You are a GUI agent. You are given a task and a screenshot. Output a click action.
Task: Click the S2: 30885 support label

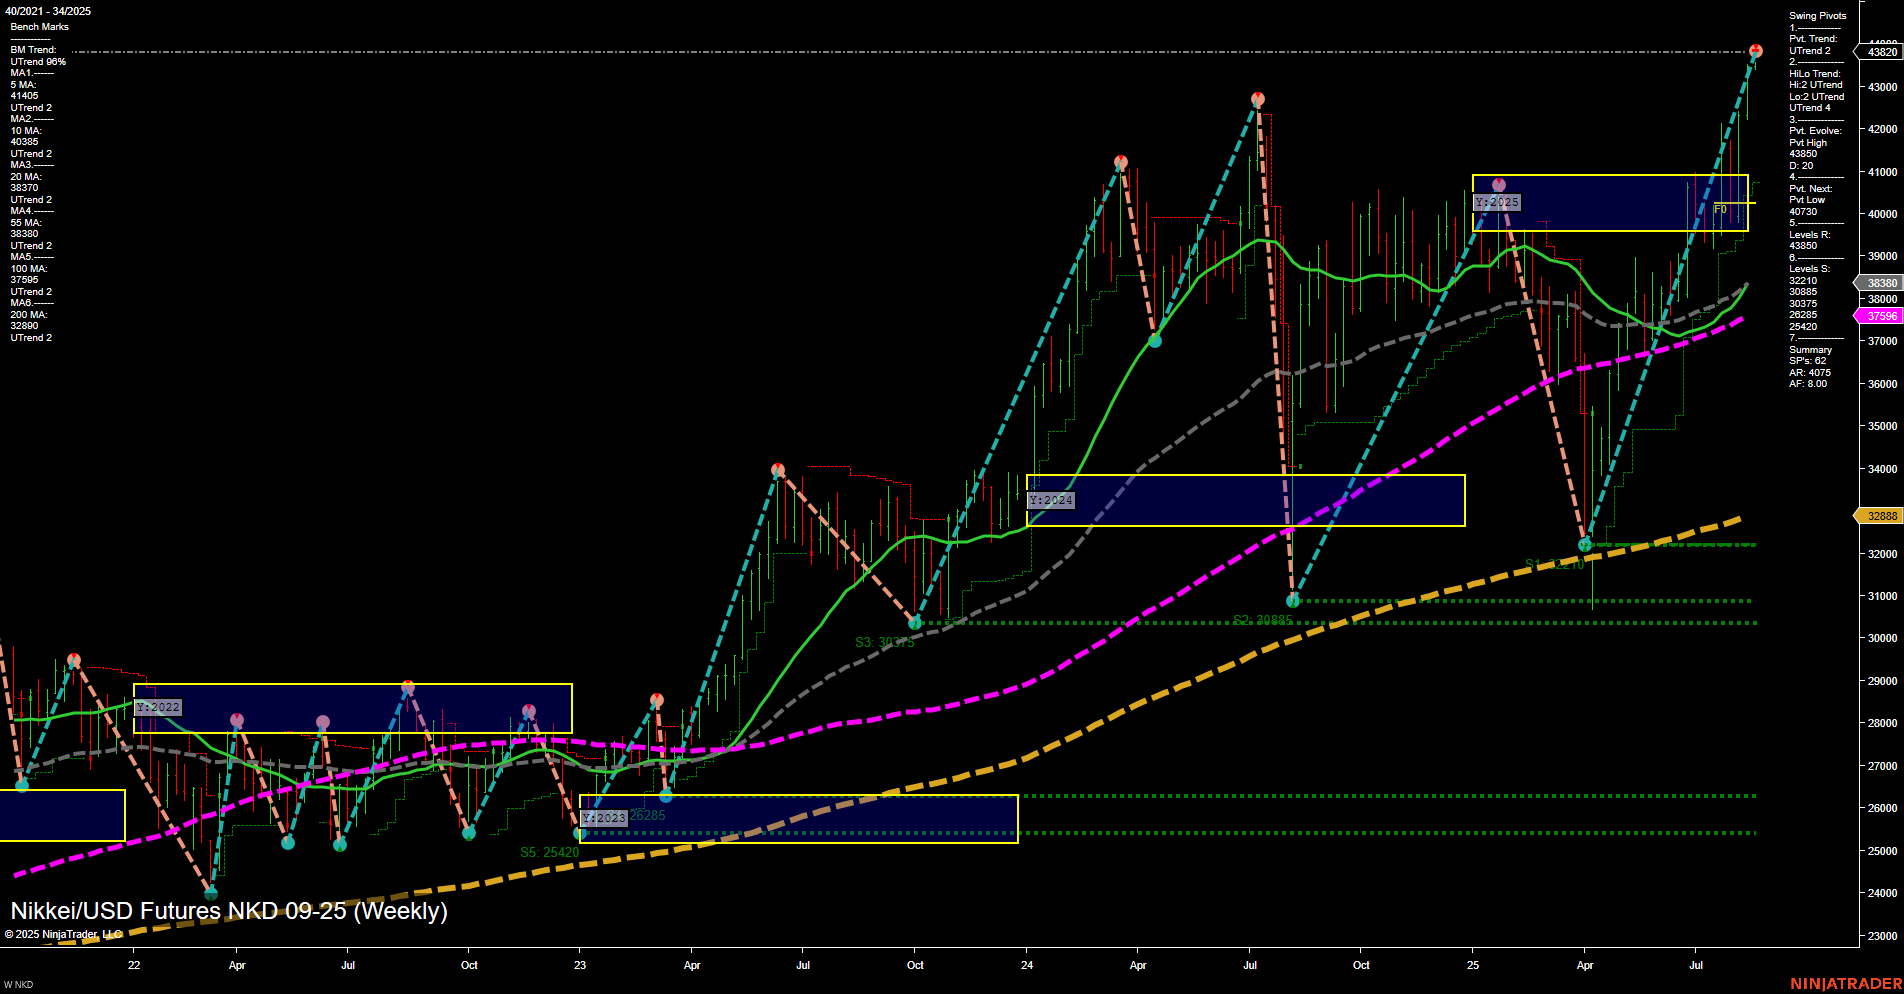click(x=1263, y=618)
